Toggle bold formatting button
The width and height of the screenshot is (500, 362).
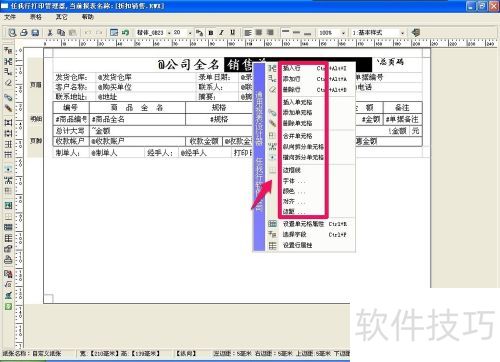pos(211,32)
